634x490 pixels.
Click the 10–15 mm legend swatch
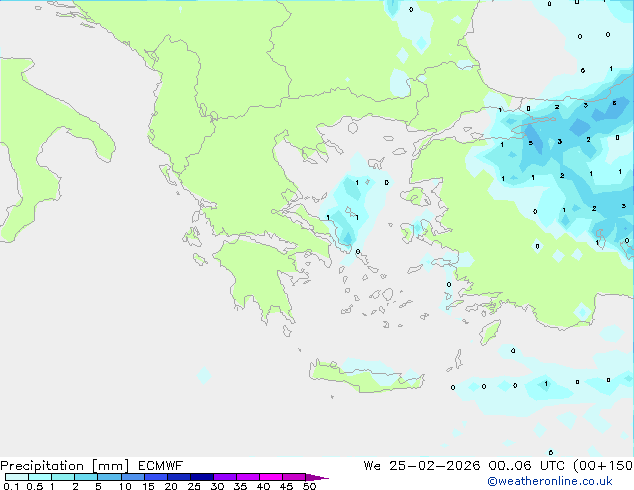132,477
